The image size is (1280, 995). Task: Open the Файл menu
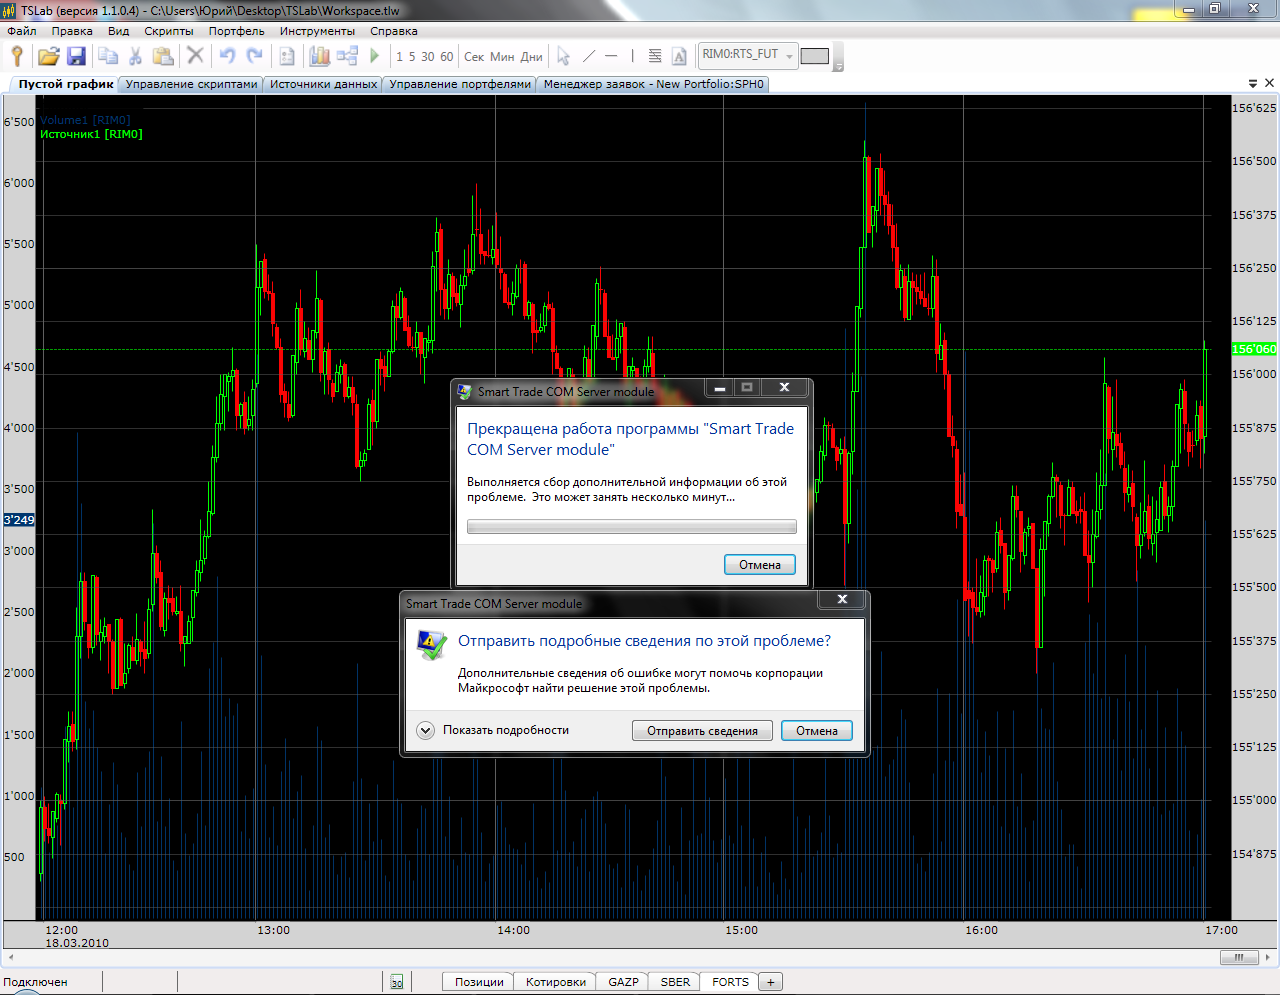22,31
